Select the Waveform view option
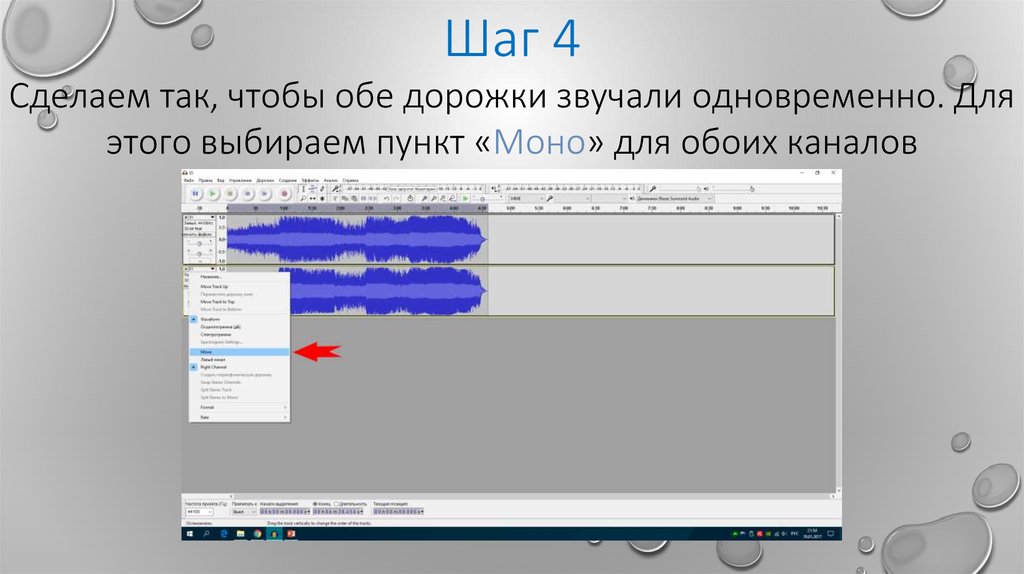 click(239, 319)
